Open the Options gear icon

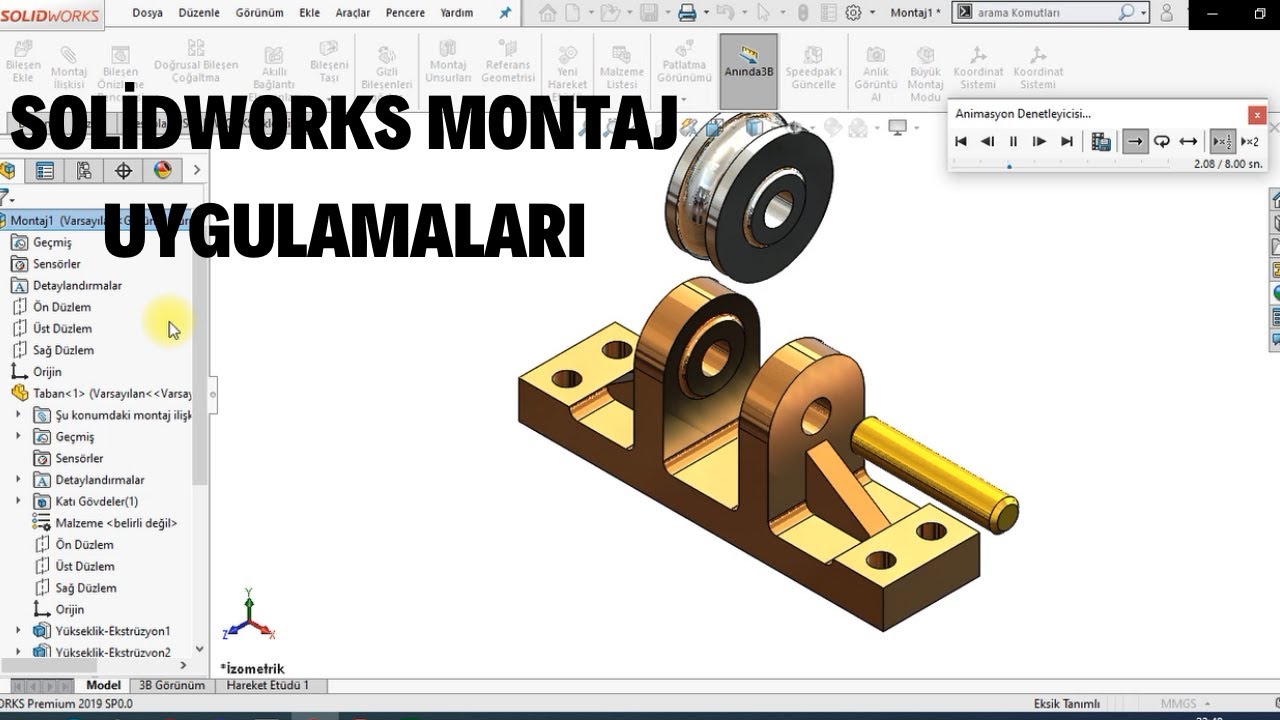click(x=853, y=13)
